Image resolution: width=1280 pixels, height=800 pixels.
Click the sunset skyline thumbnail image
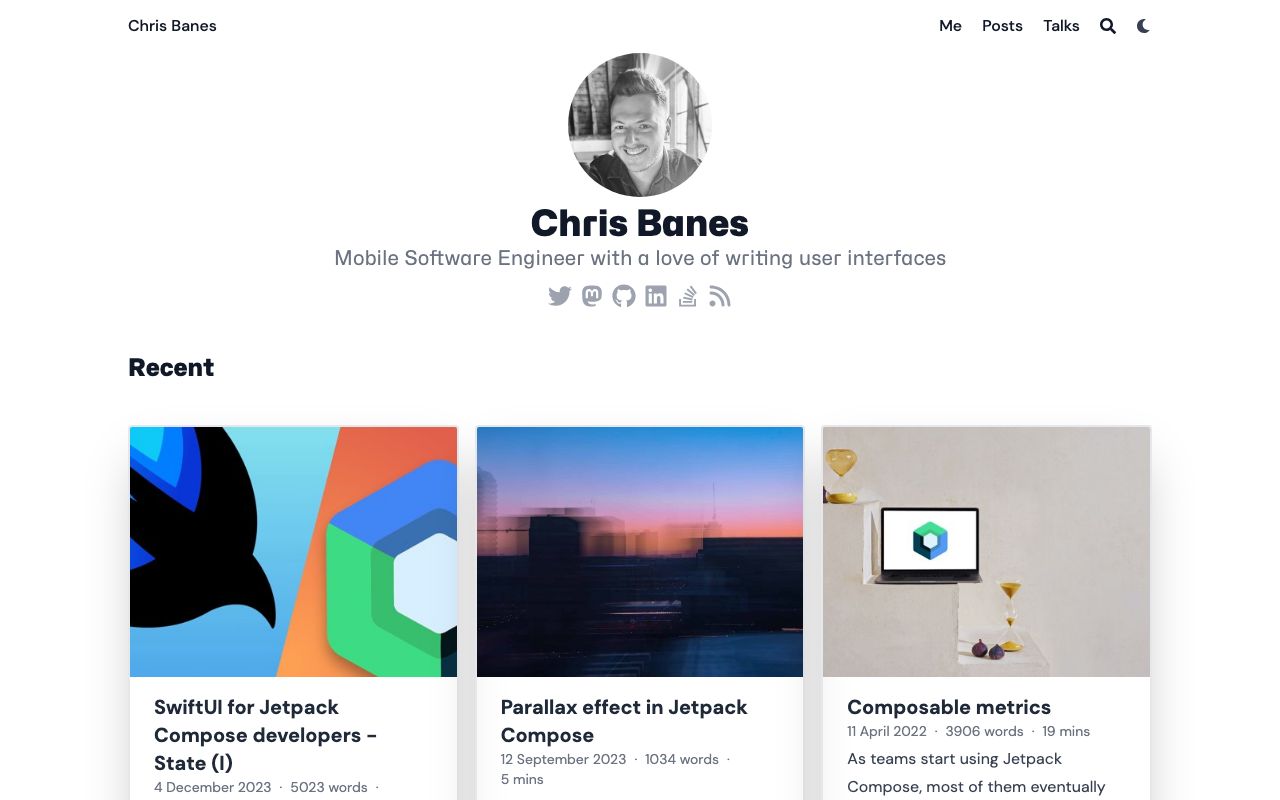coord(640,552)
